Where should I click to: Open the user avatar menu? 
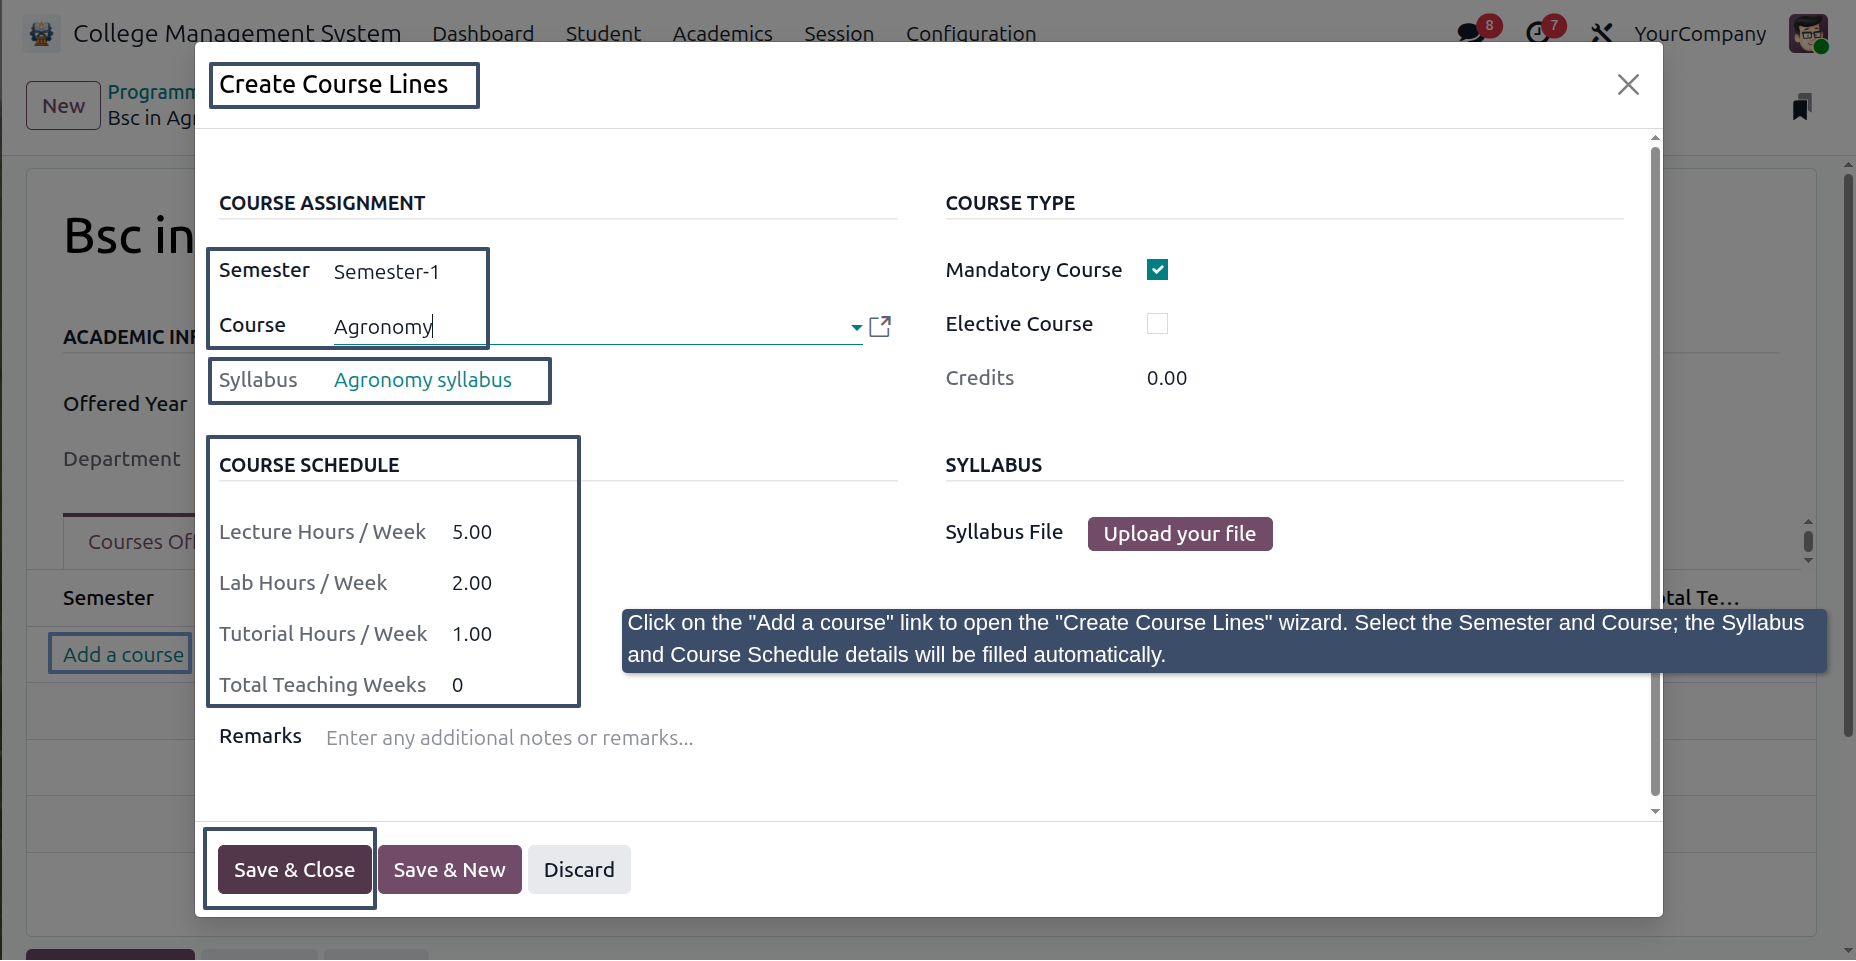pyautogui.click(x=1808, y=33)
